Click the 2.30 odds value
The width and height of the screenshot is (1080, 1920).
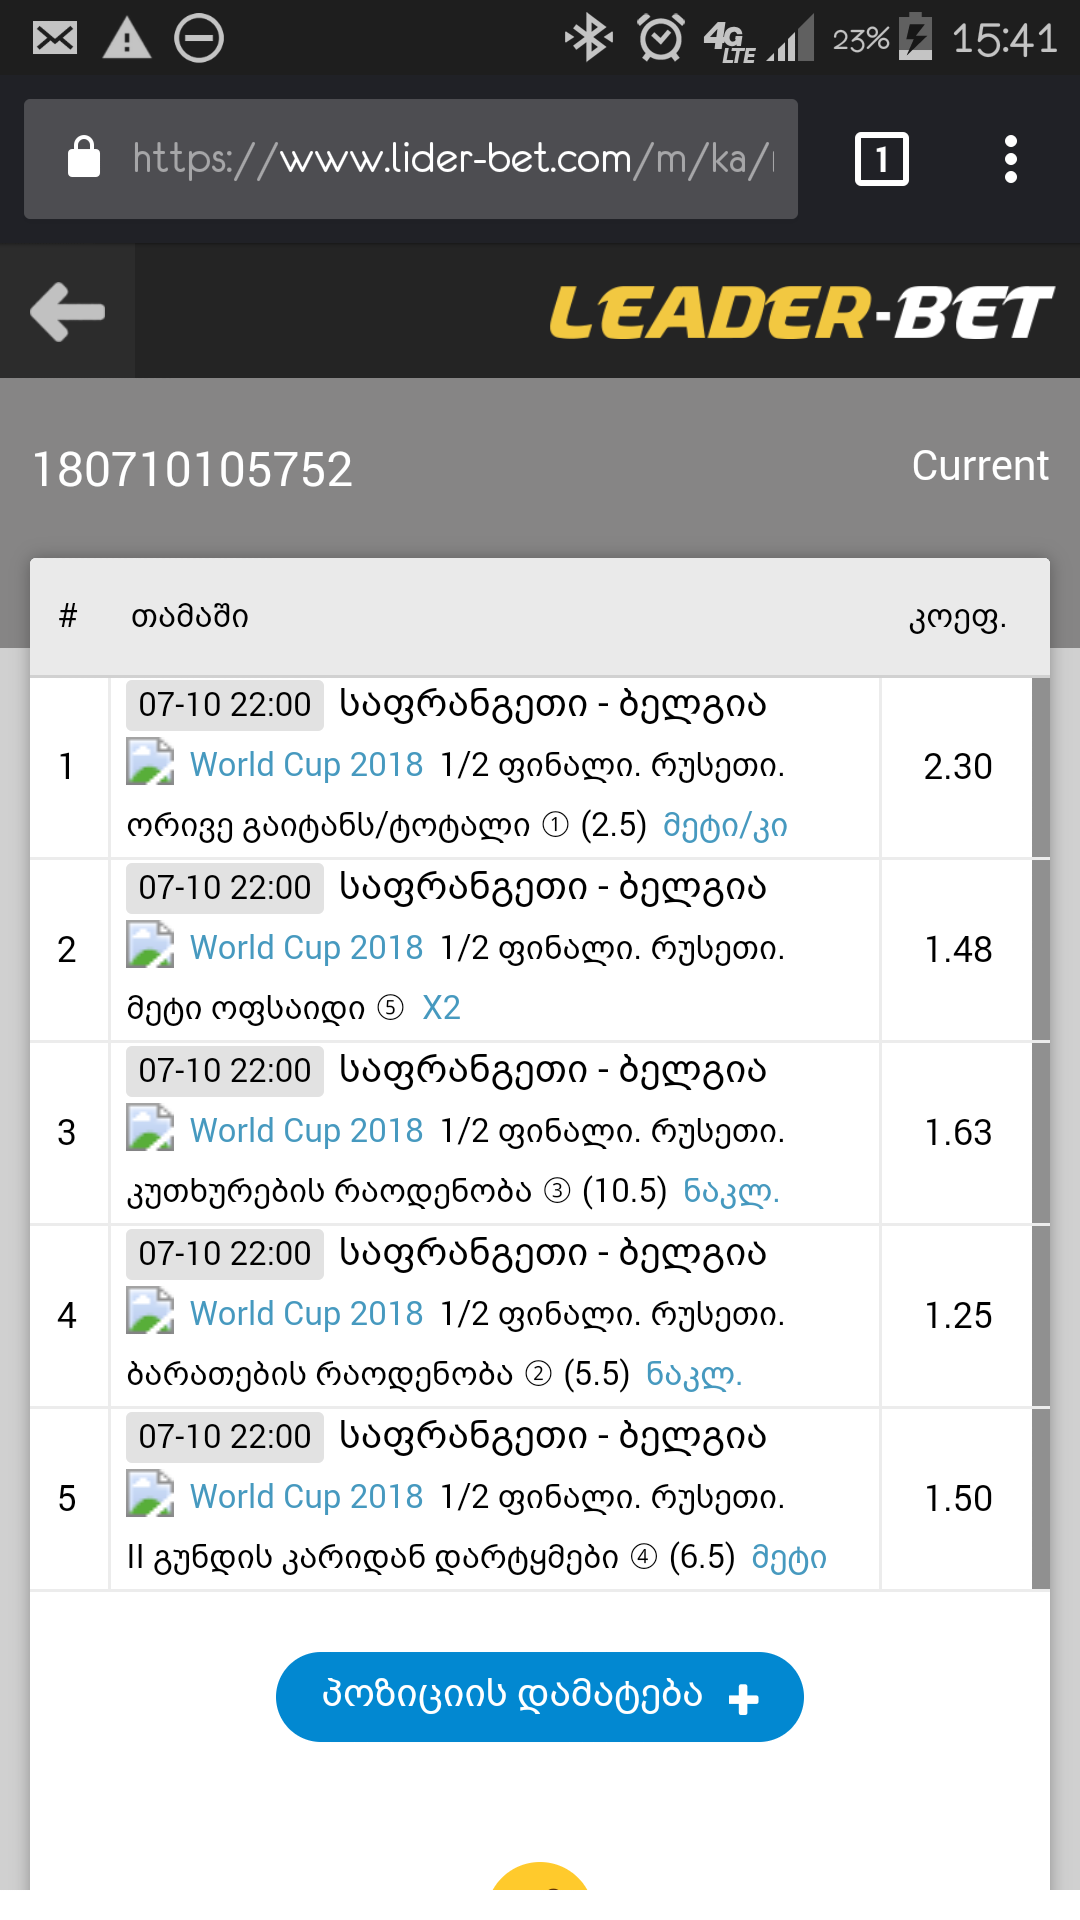[x=958, y=767]
